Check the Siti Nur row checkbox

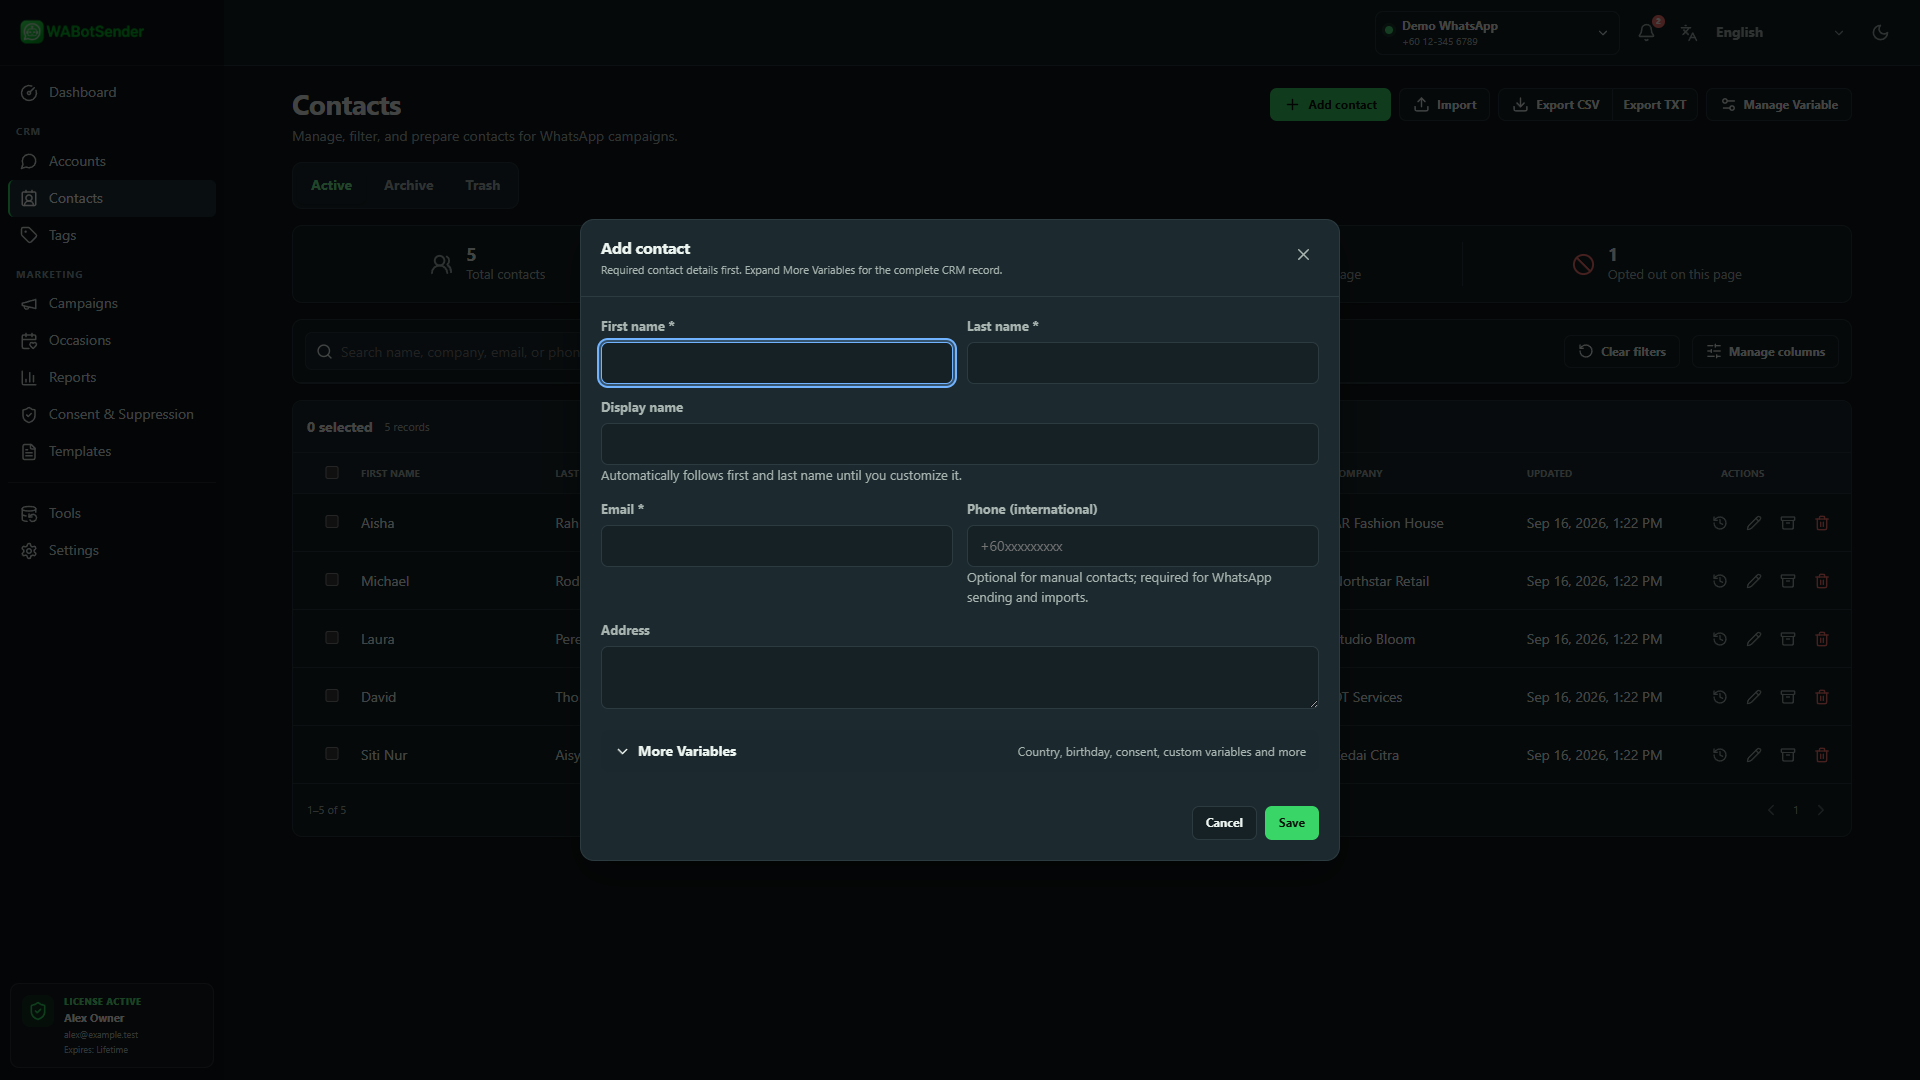click(332, 754)
